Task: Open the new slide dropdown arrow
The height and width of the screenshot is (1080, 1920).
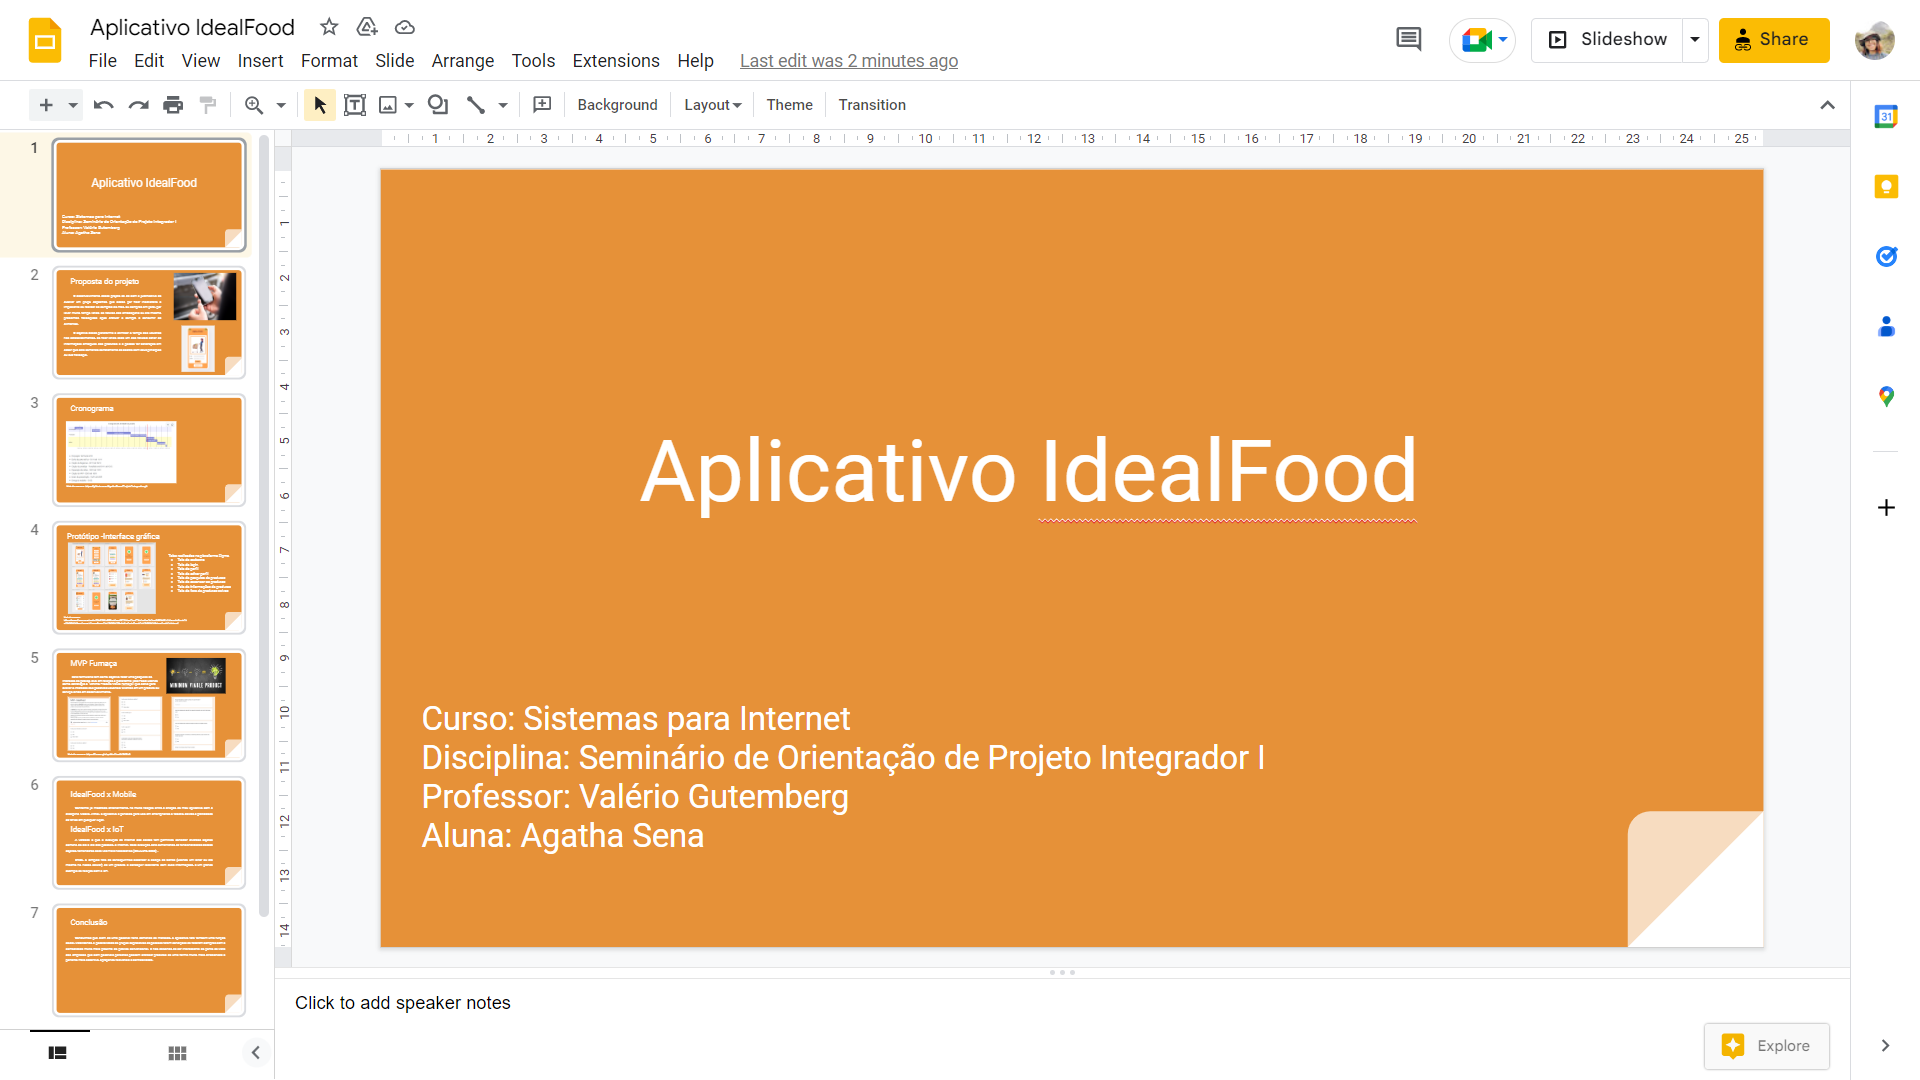Action: pyautogui.click(x=70, y=104)
